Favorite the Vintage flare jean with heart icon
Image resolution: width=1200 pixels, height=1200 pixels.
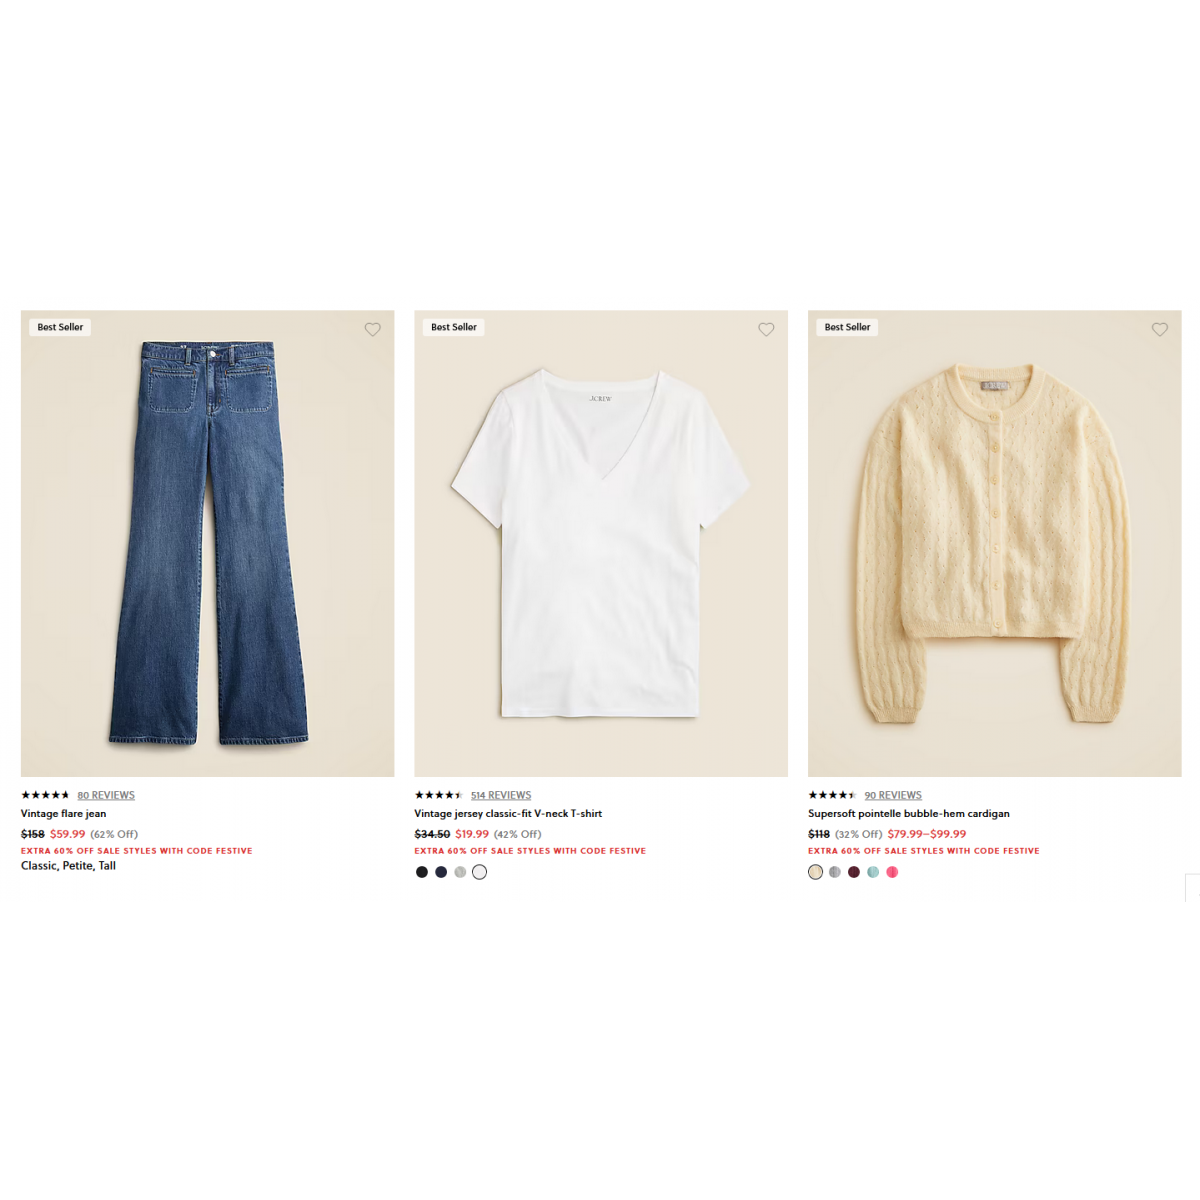coord(372,329)
